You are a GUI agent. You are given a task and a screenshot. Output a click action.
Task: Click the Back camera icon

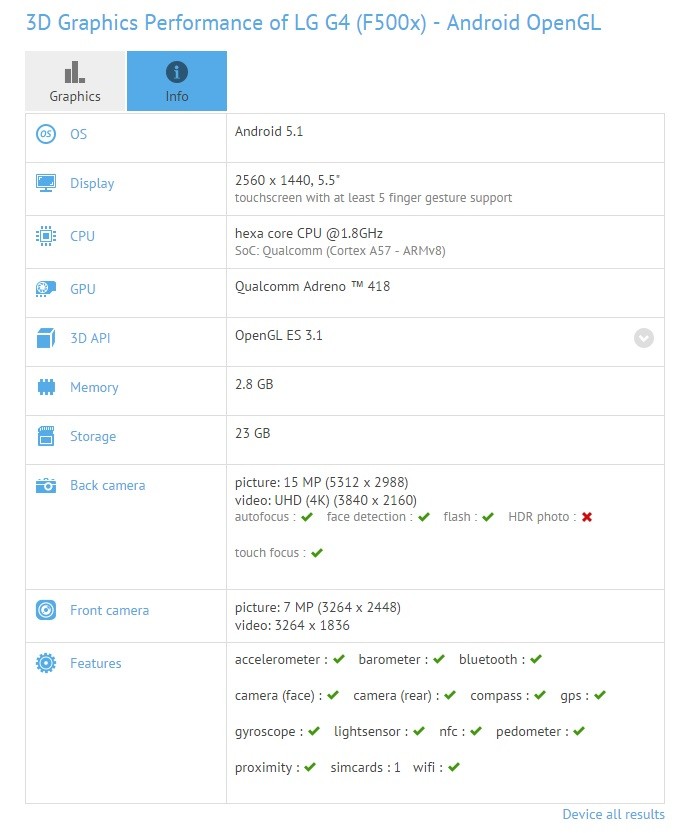[x=46, y=485]
